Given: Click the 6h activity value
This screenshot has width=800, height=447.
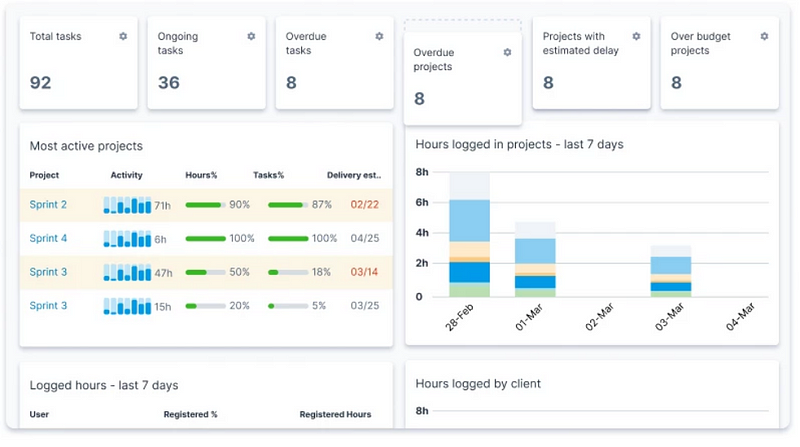Looking at the screenshot, I should (160, 239).
